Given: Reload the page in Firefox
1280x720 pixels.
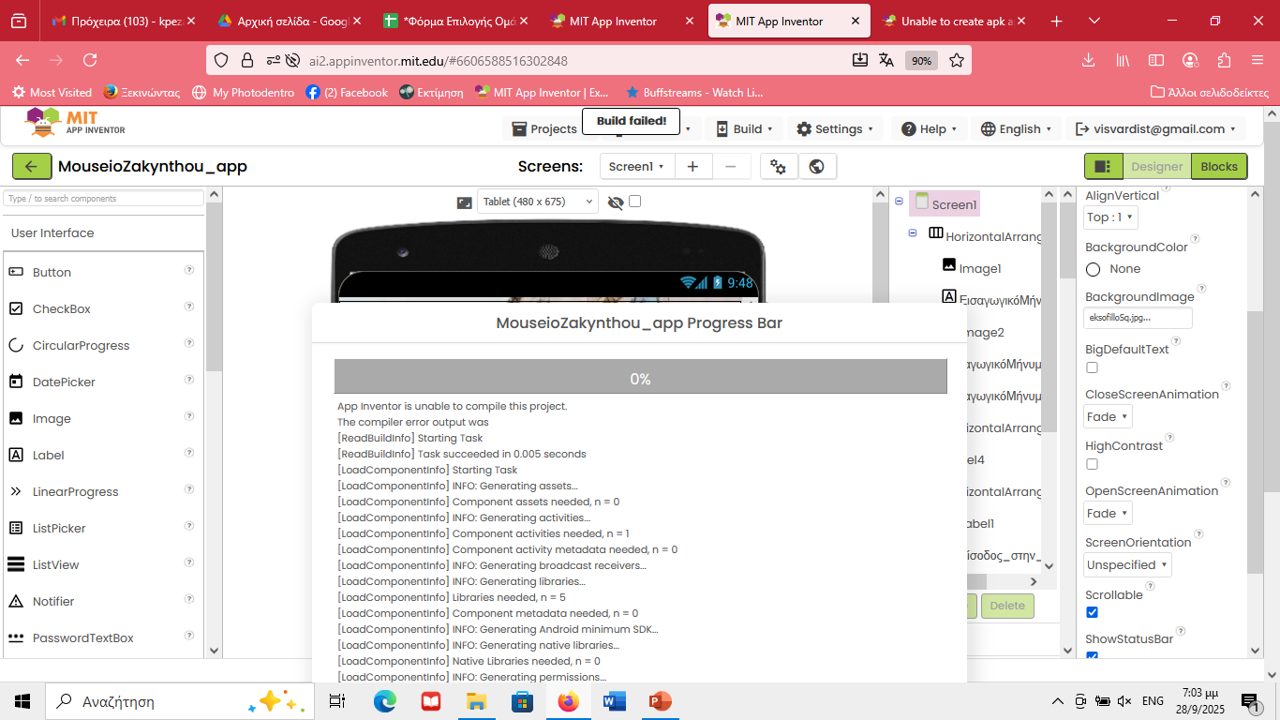Looking at the screenshot, I should [90, 61].
